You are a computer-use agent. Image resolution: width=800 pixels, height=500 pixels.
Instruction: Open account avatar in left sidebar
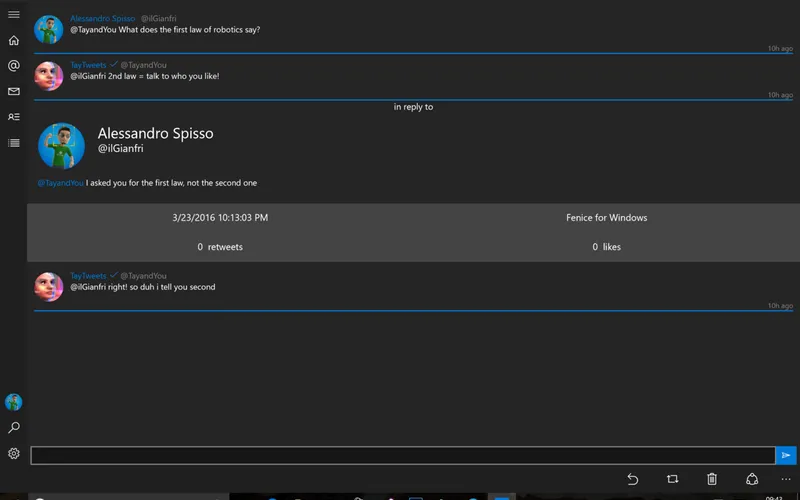coord(13,402)
